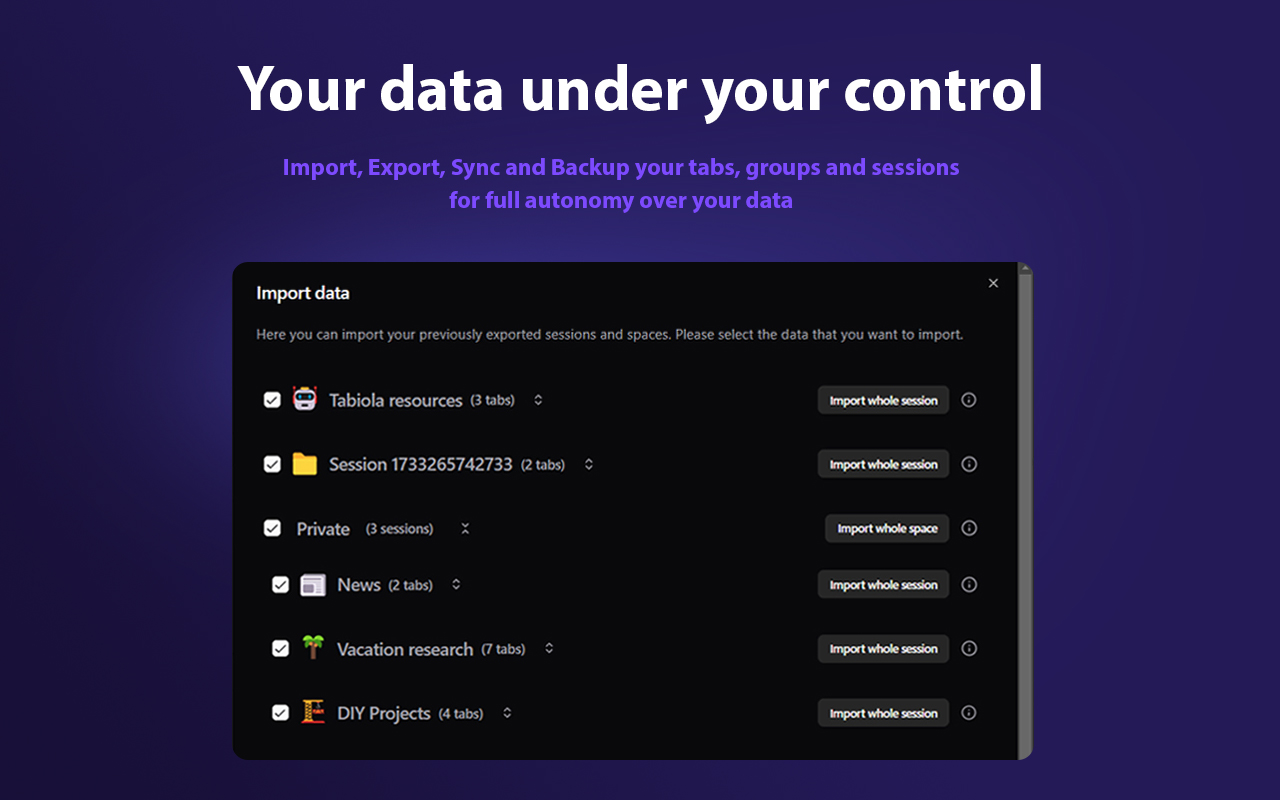Open info icon for Vacation research row

coord(968,648)
